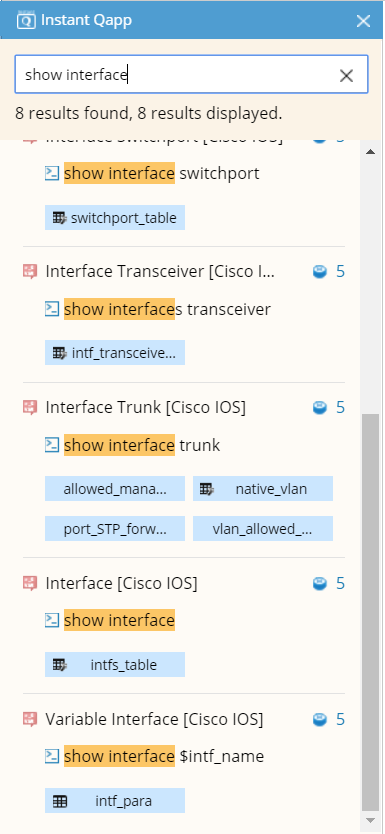
Task: Click device count icon for Variable Interface
Action: 320,720
